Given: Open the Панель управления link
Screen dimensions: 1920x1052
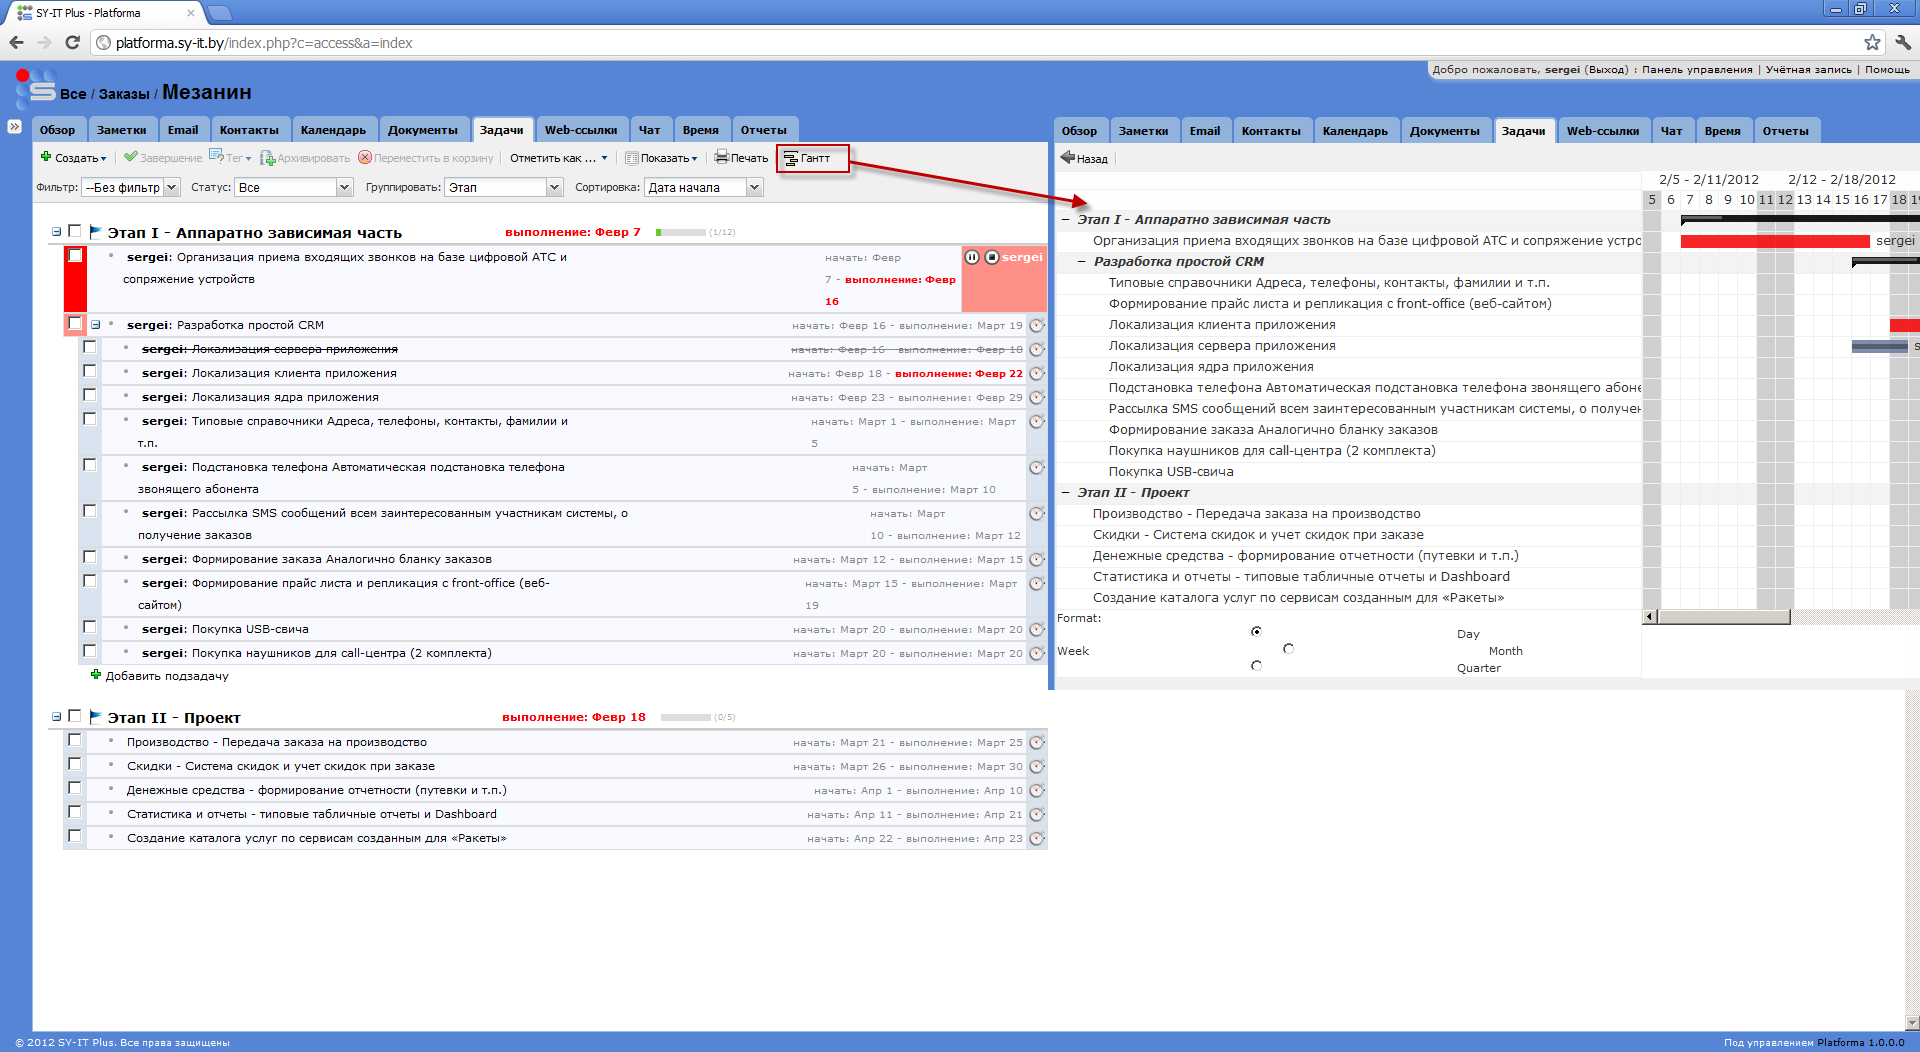Looking at the screenshot, I should [1696, 70].
